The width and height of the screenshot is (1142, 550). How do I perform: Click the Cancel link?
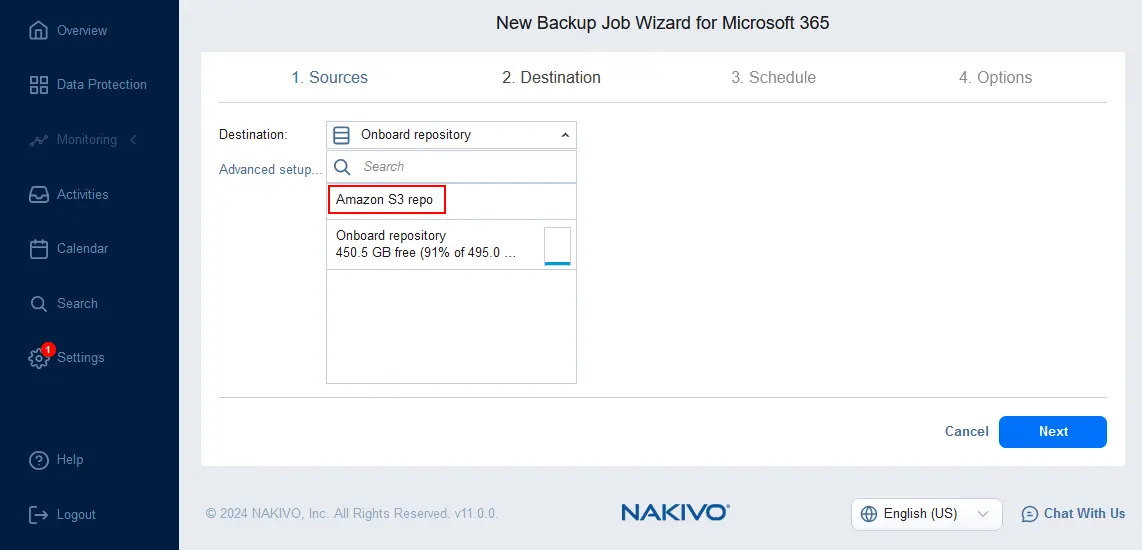click(x=966, y=432)
